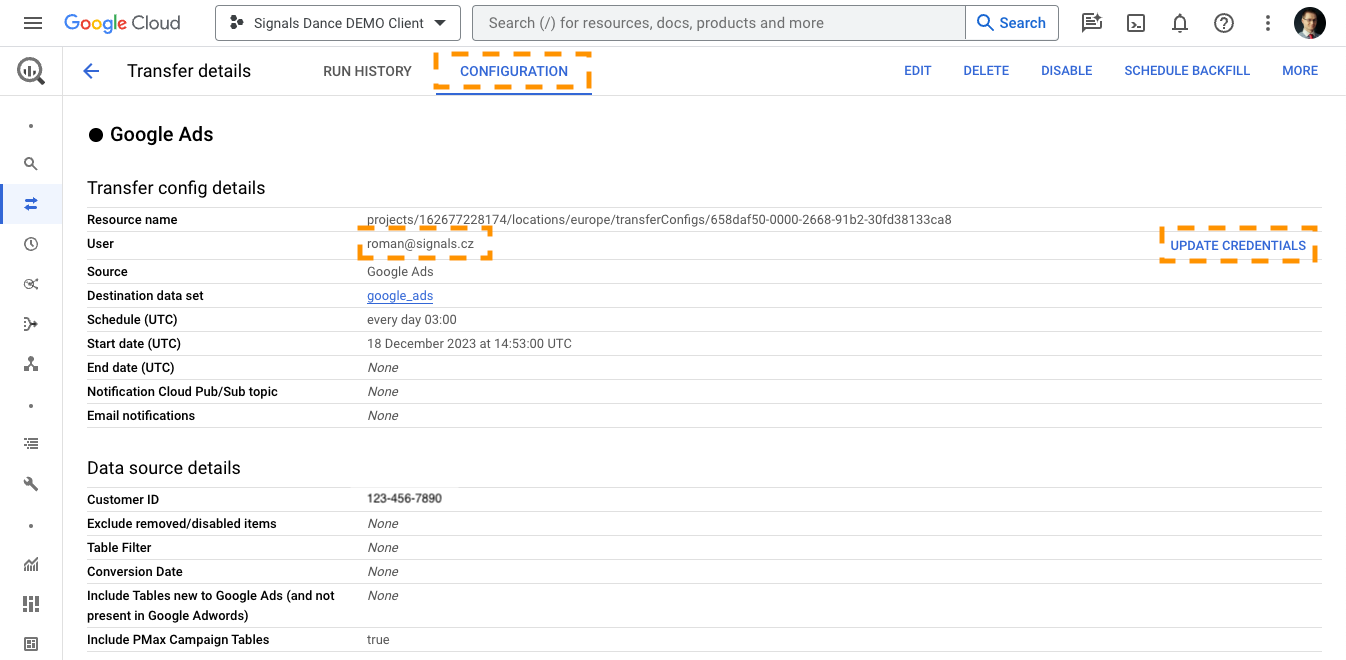Open SQL translation wrench icon
The image size is (1346, 660).
tap(31, 484)
